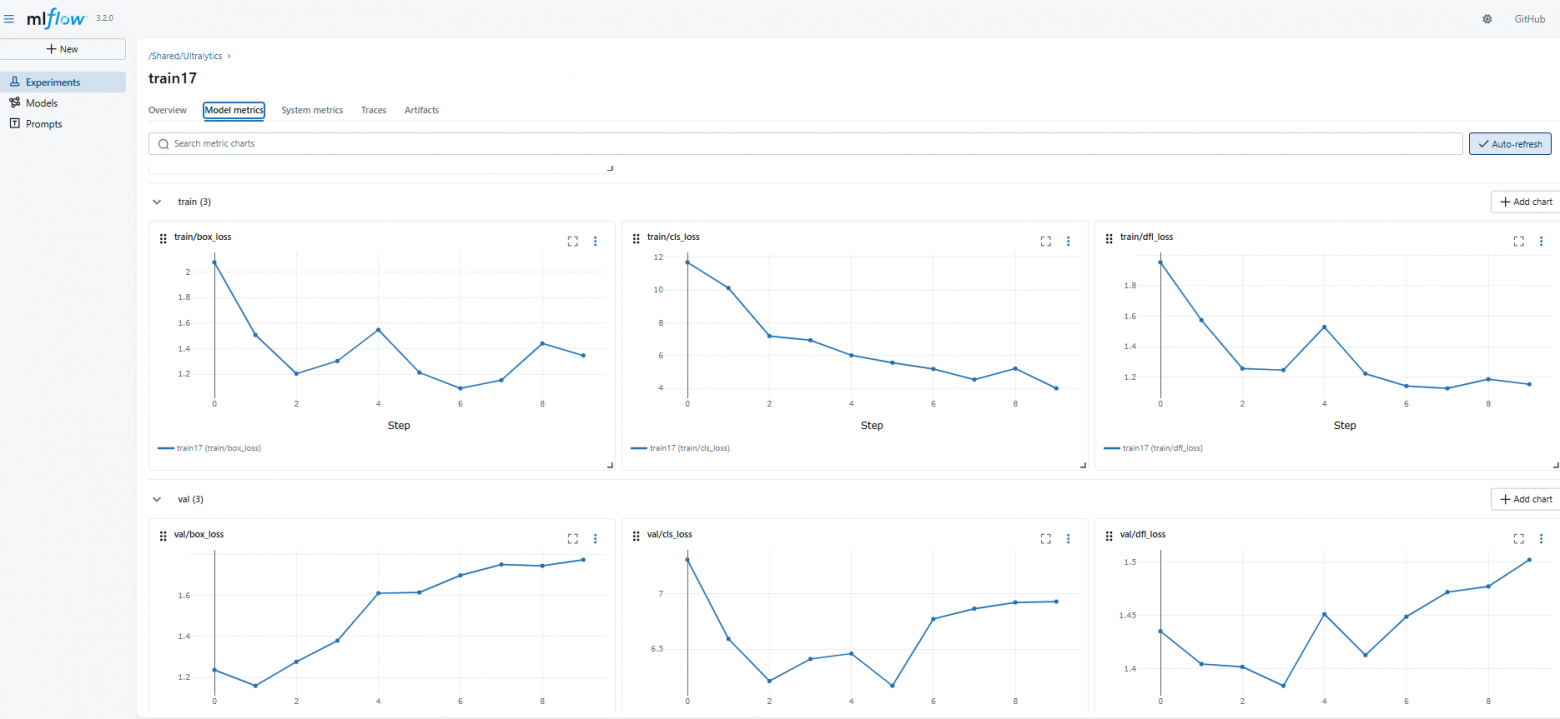This screenshot has height=719, width=1560.
Task: Open the options menu on val/box_loss chart
Action: coord(595,538)
